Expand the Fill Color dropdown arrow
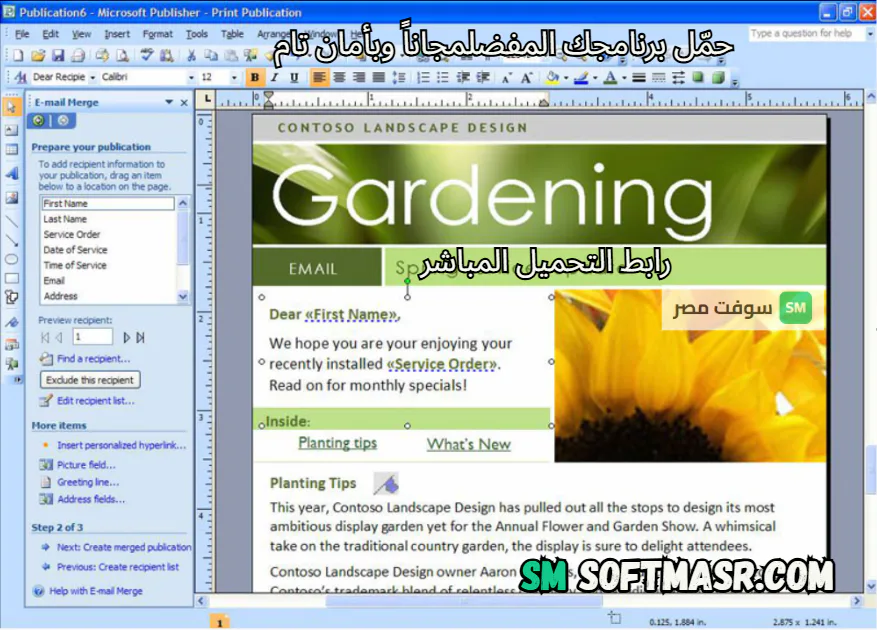 [x=566, y=77]
